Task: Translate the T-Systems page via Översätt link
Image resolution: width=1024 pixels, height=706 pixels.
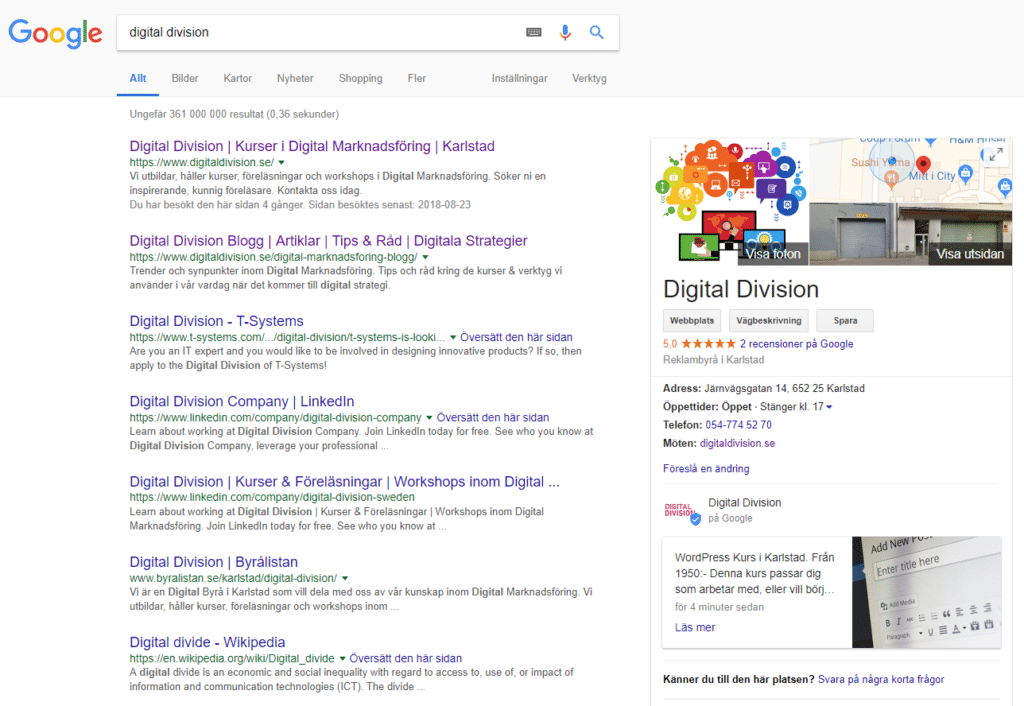Action: click(516, 337)
